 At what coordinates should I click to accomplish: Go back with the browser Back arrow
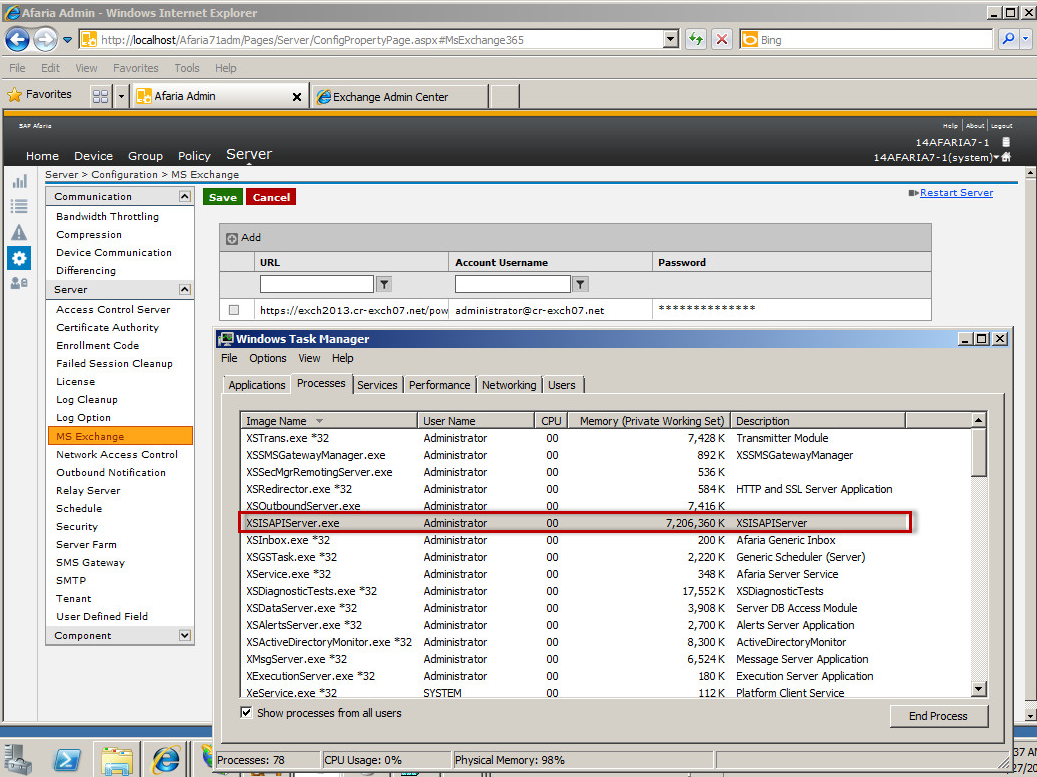coord(17,40)
